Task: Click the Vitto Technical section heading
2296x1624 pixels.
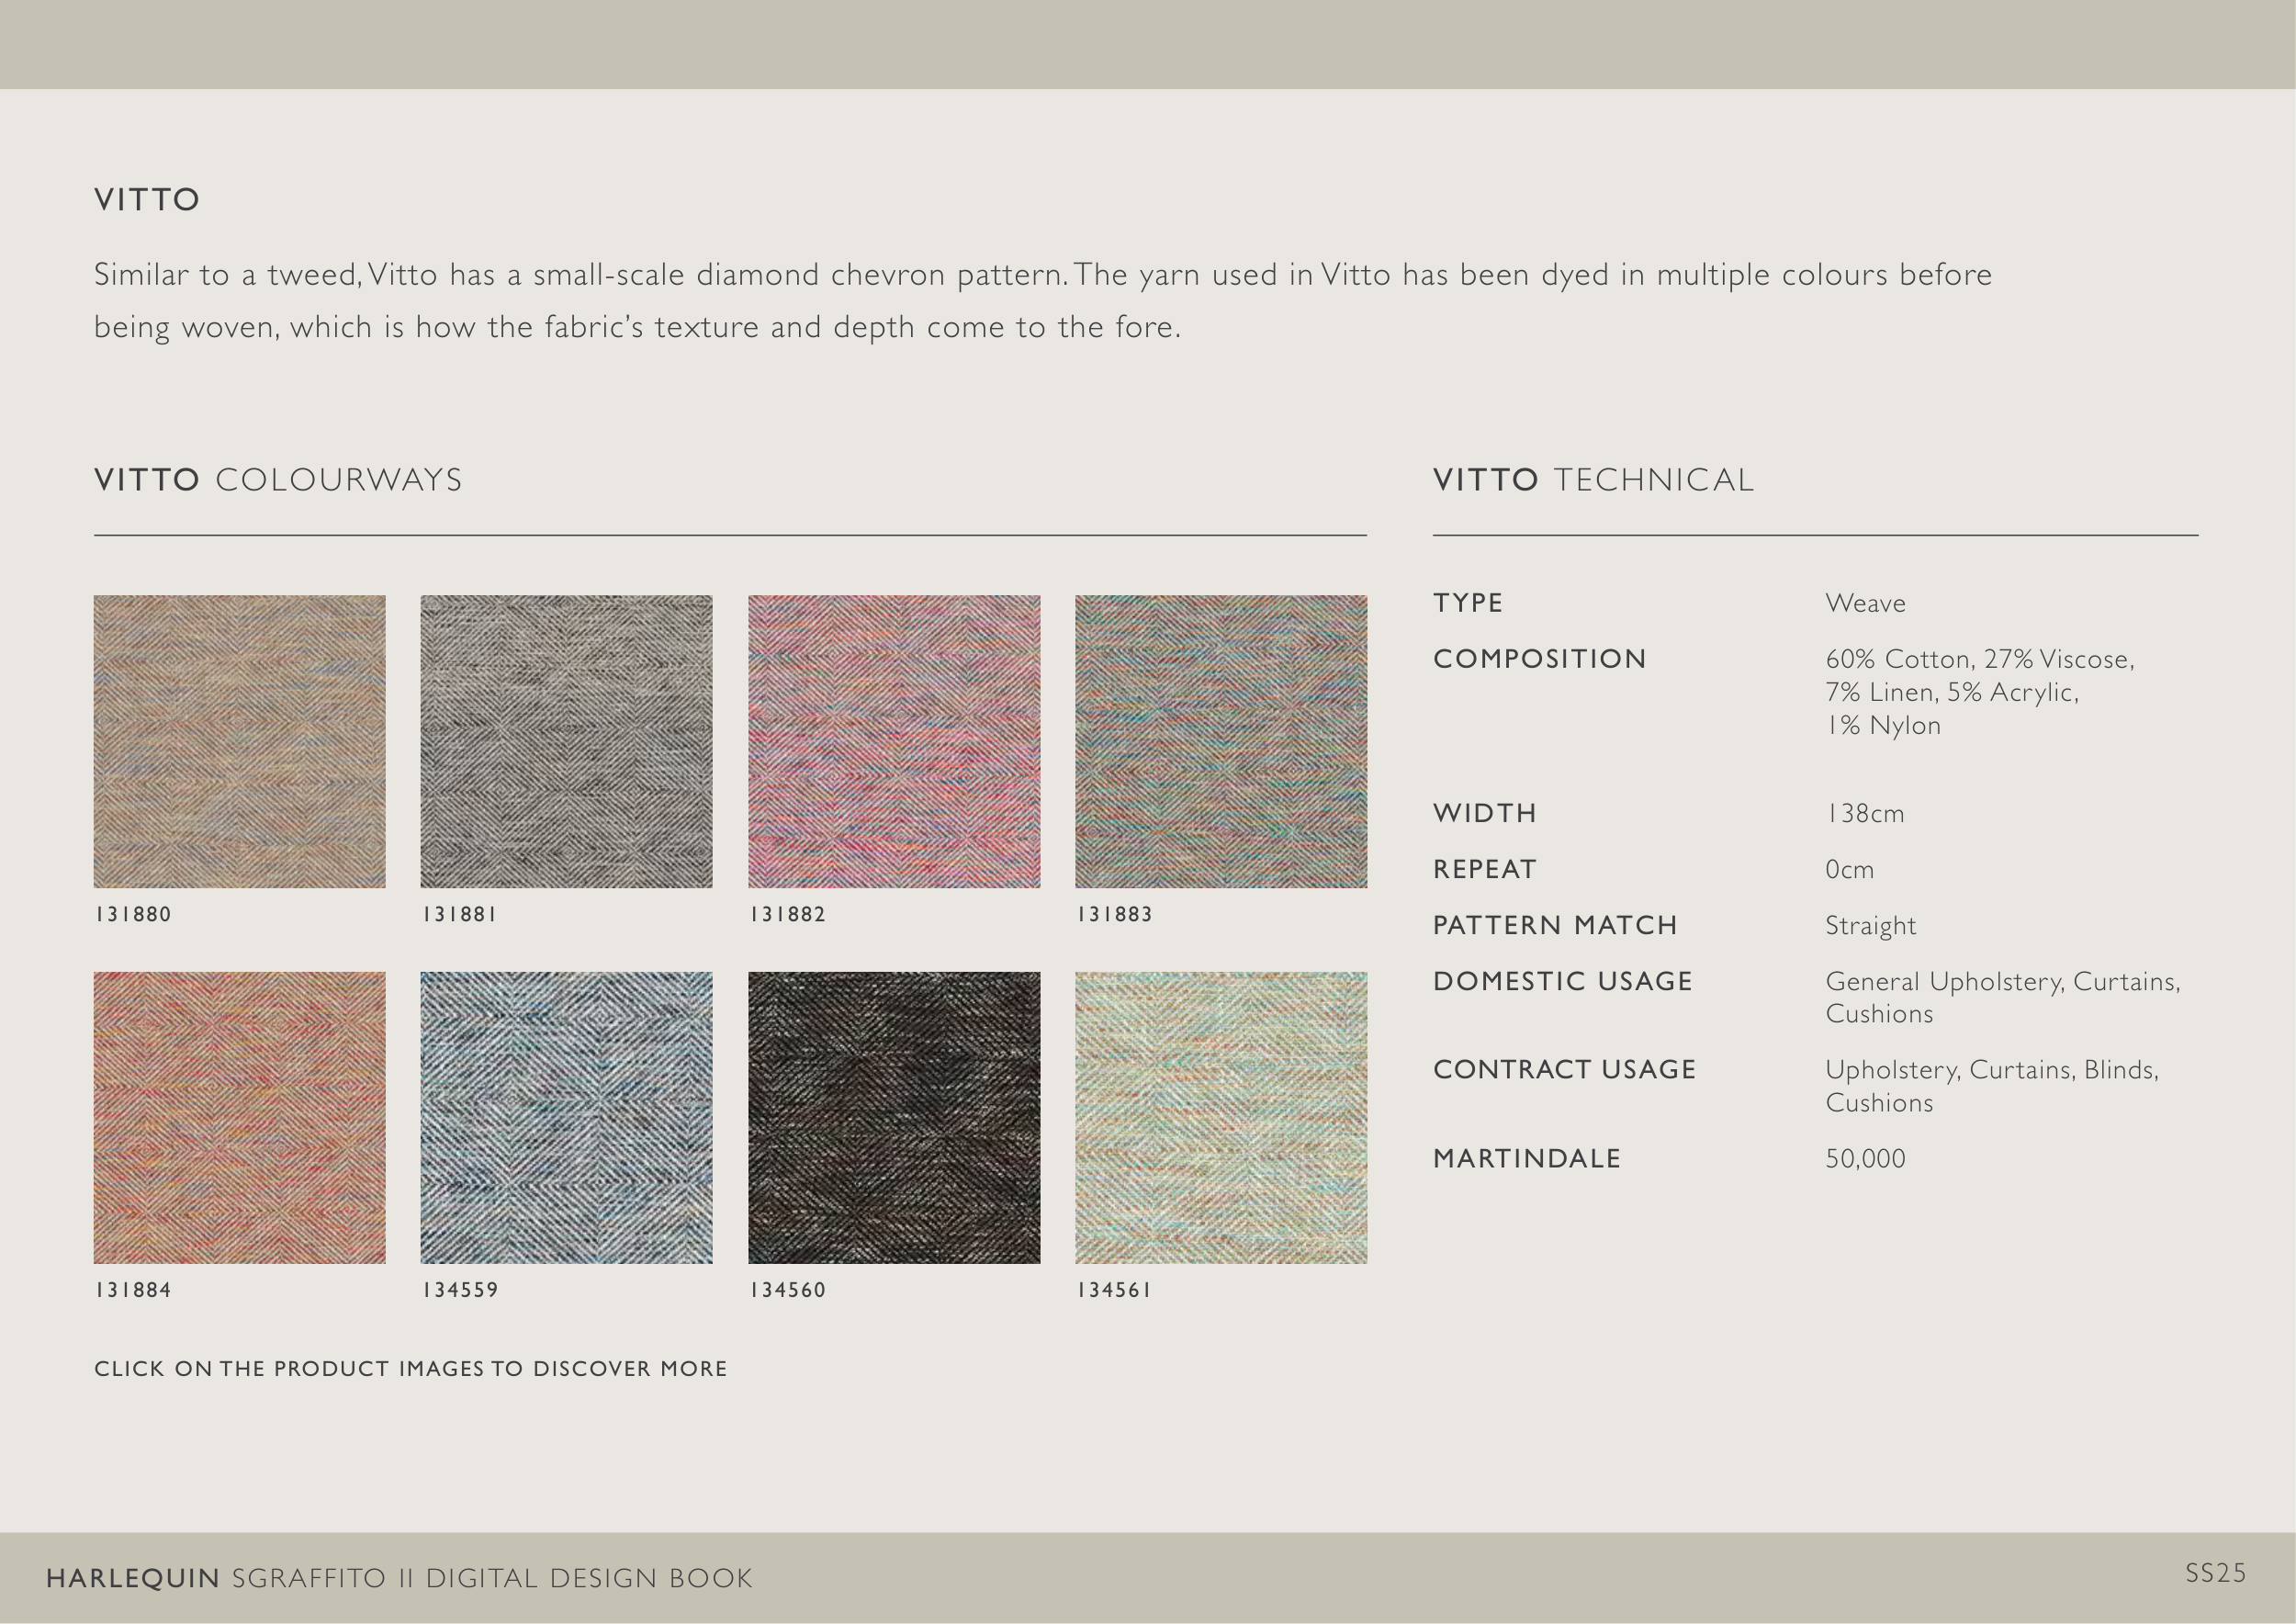Action: point(1593,480)
